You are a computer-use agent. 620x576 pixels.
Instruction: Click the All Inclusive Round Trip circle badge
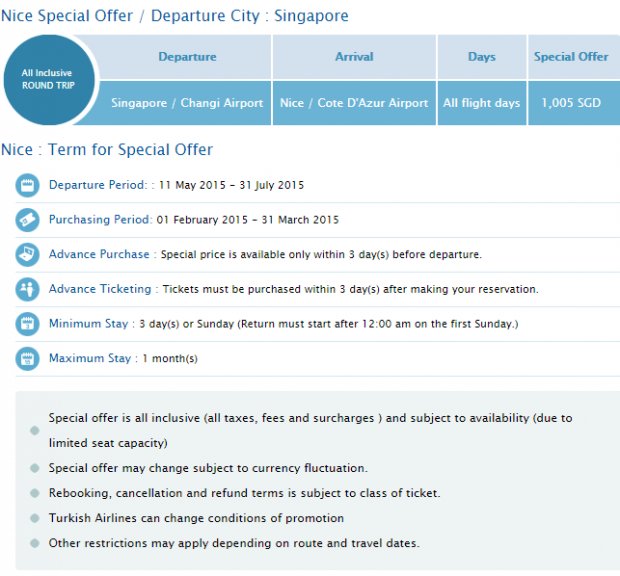point(49,79)
